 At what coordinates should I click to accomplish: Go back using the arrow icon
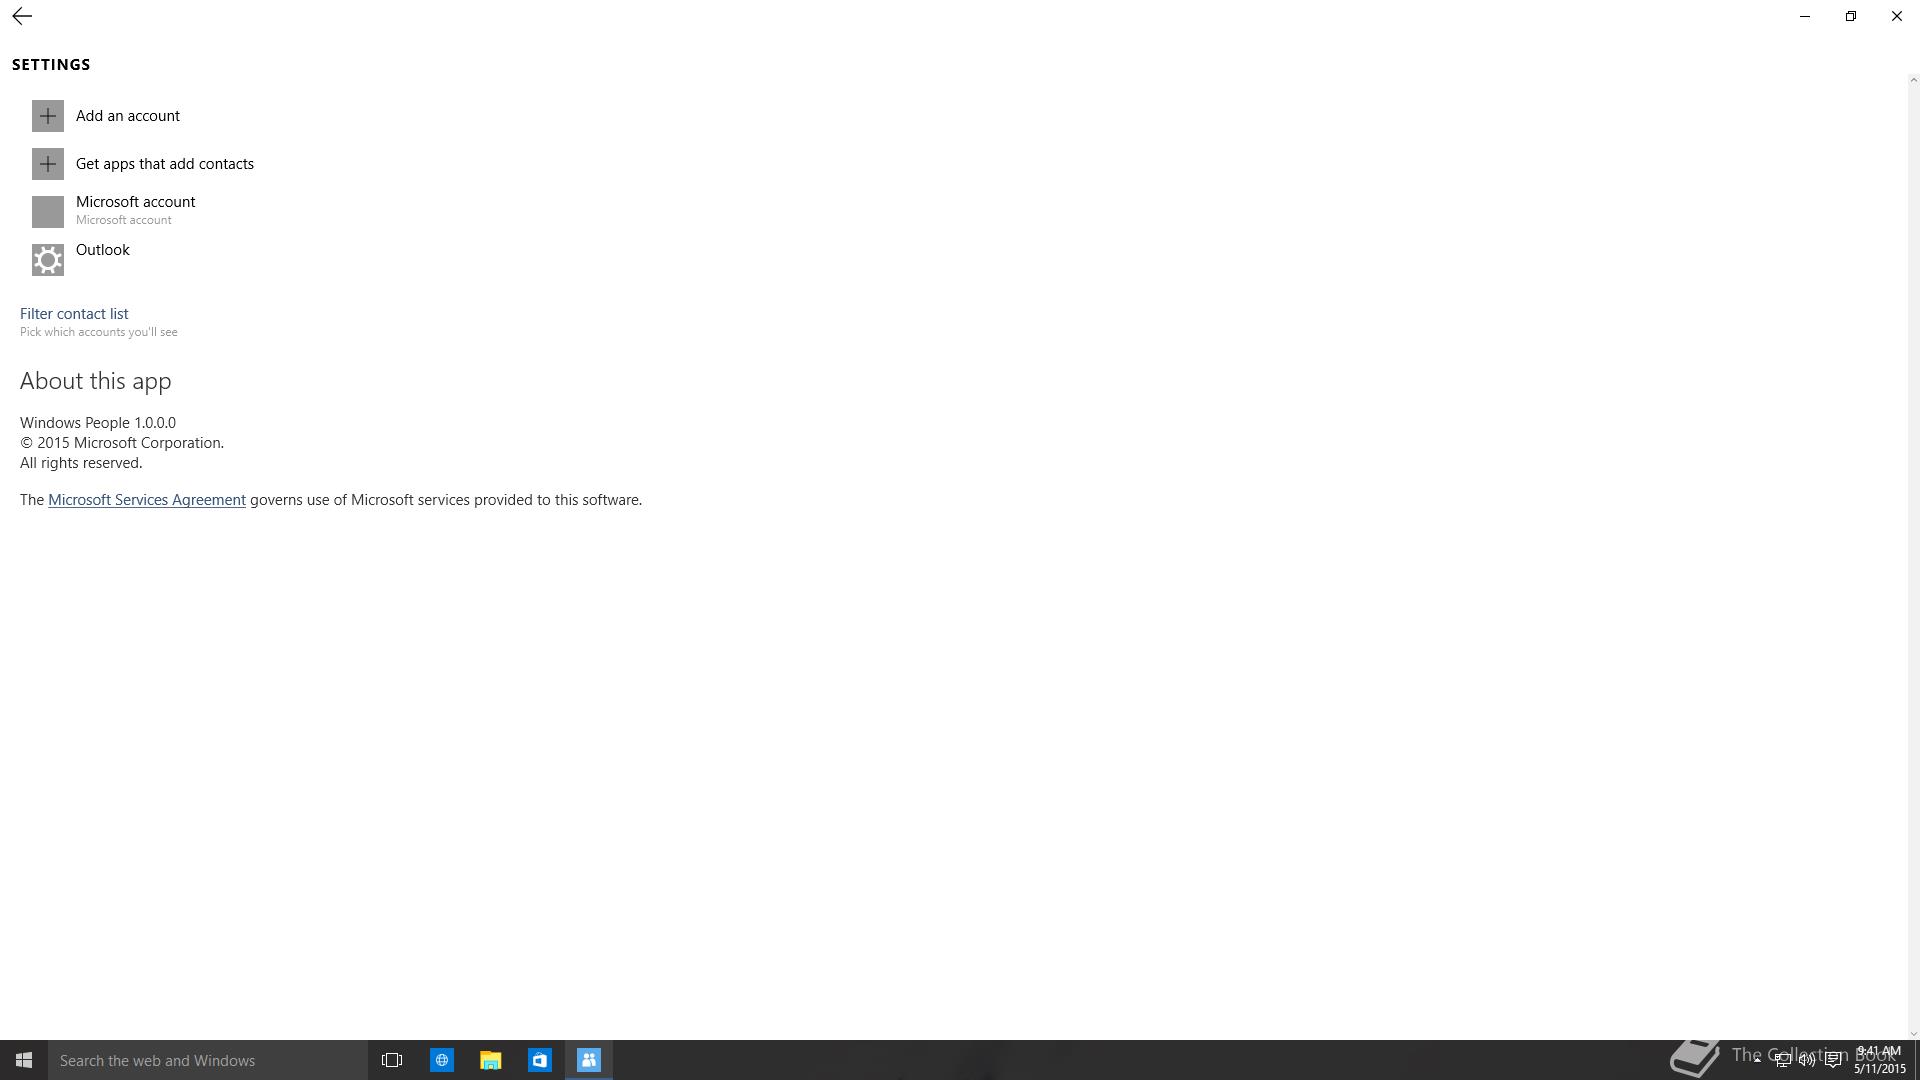click(22, 16)
